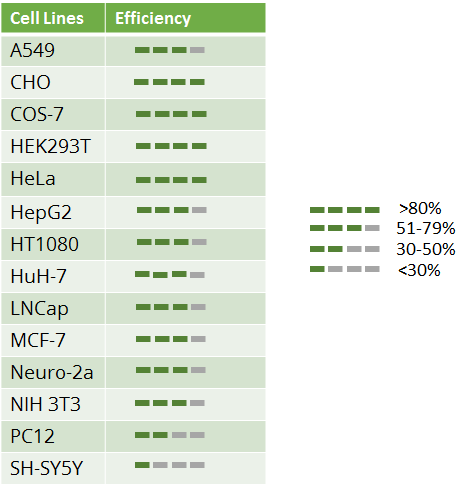Image resolution: width=467 pixels, height=492 pixels.
Task: Click the LNCap efficiency bar indicator
Action: pos(171,307)
